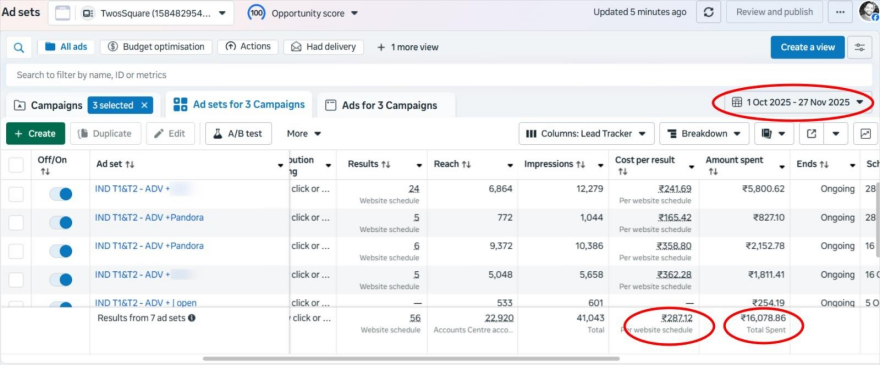Click the Duplicate button
880x366 pixels.
pos(105,134)
